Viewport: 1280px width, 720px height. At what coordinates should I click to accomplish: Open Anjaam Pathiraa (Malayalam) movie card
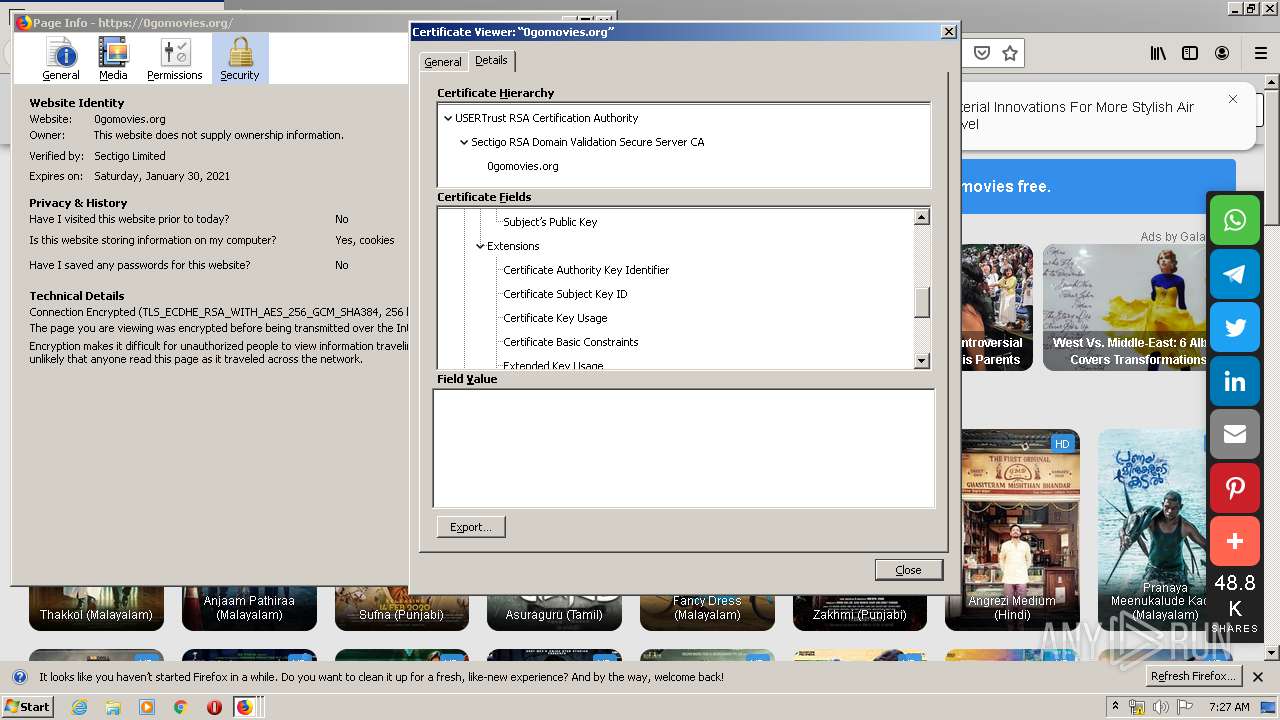249,608
